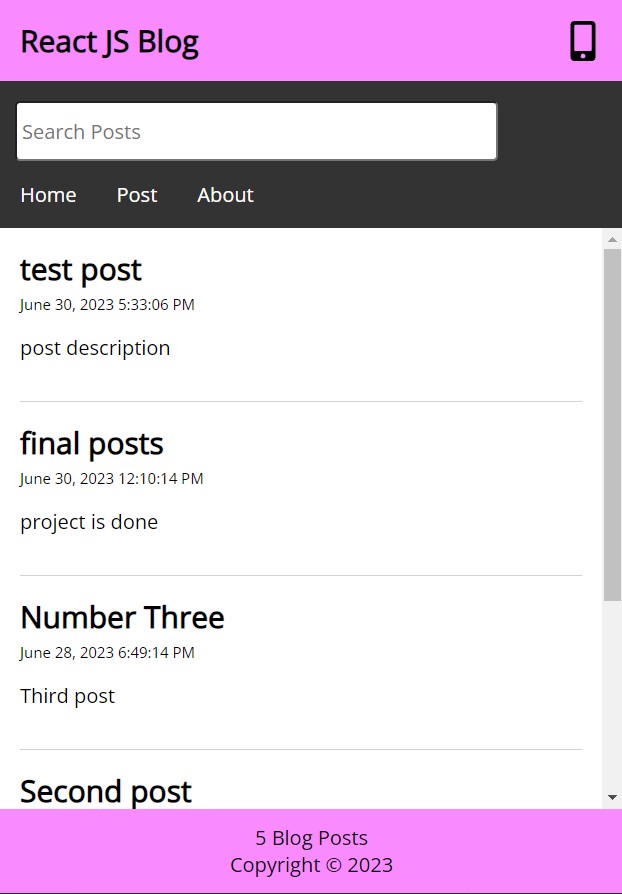Open the "Second post" title link
The height and width of the screenshot is (894, 622).
tap(106, 791)
